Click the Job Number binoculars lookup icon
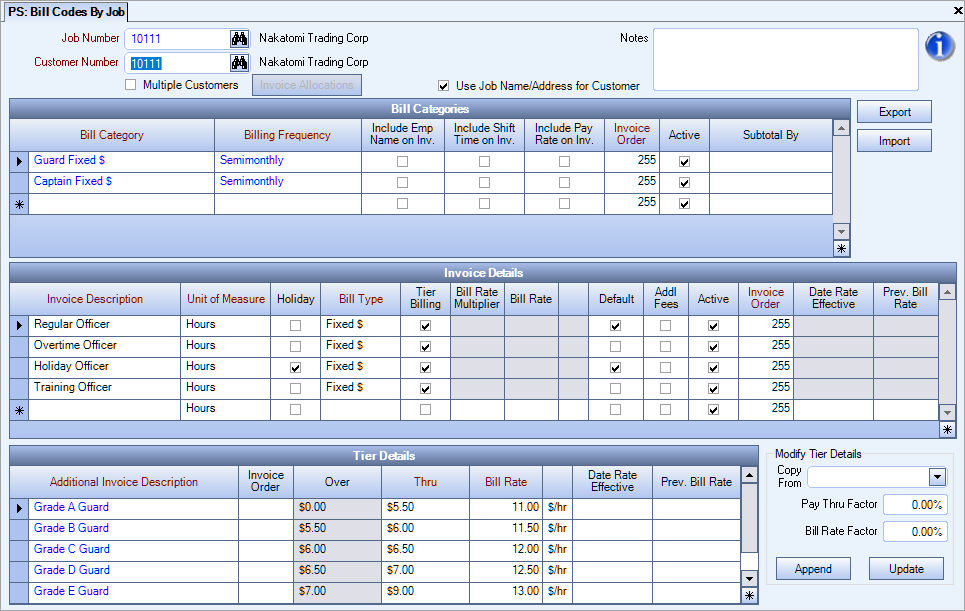965x611 pixels. pyautogui.click(x=239, y=39)
